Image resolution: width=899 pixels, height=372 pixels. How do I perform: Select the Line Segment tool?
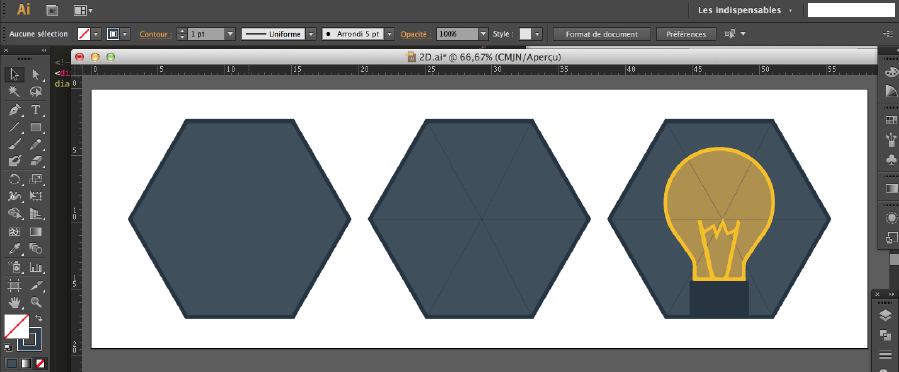click(x=15, y=127)
